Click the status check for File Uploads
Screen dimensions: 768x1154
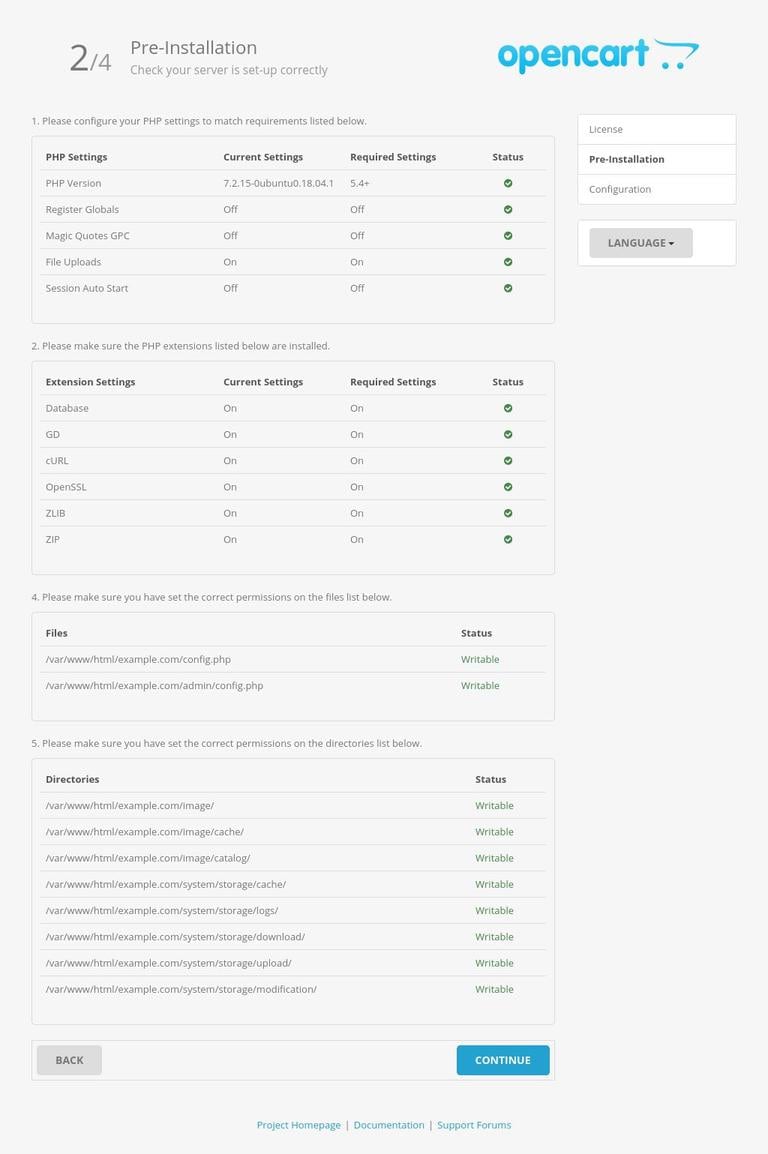tap(508, 261)
